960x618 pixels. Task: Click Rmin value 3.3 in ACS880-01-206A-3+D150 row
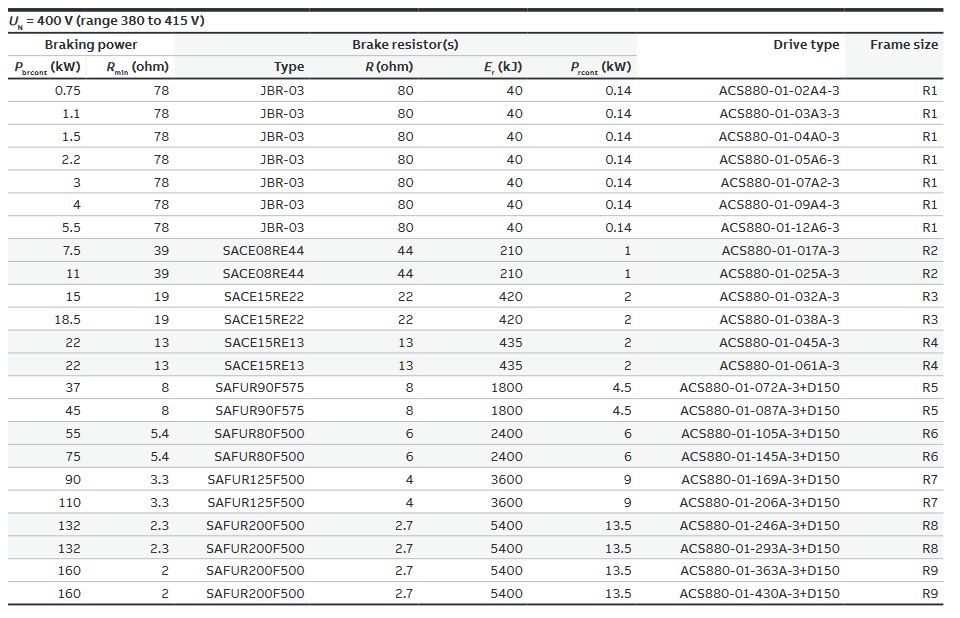tap(159, 503)
